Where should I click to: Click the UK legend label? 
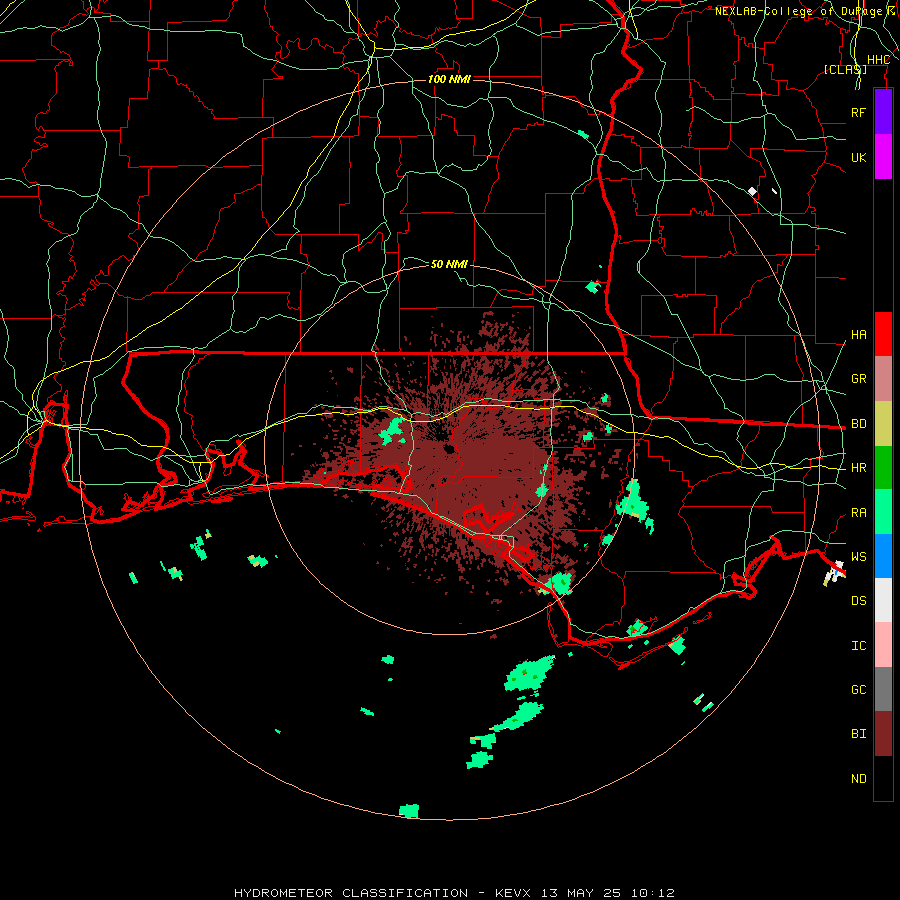[x=858, y=157]
